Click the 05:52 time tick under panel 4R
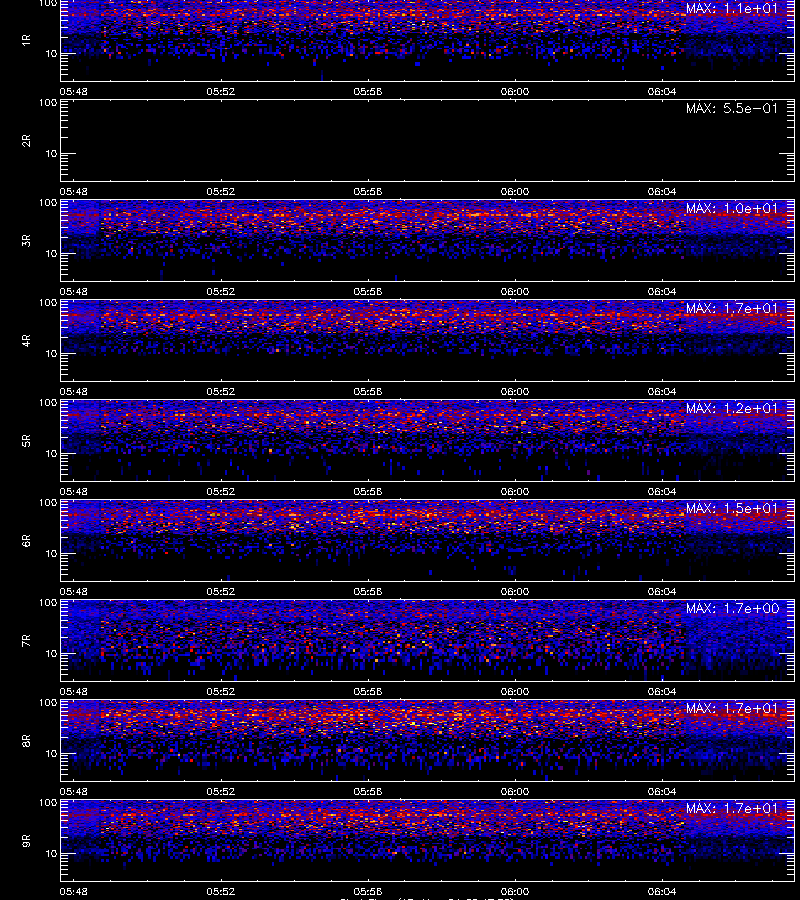 tap(220, 391)
